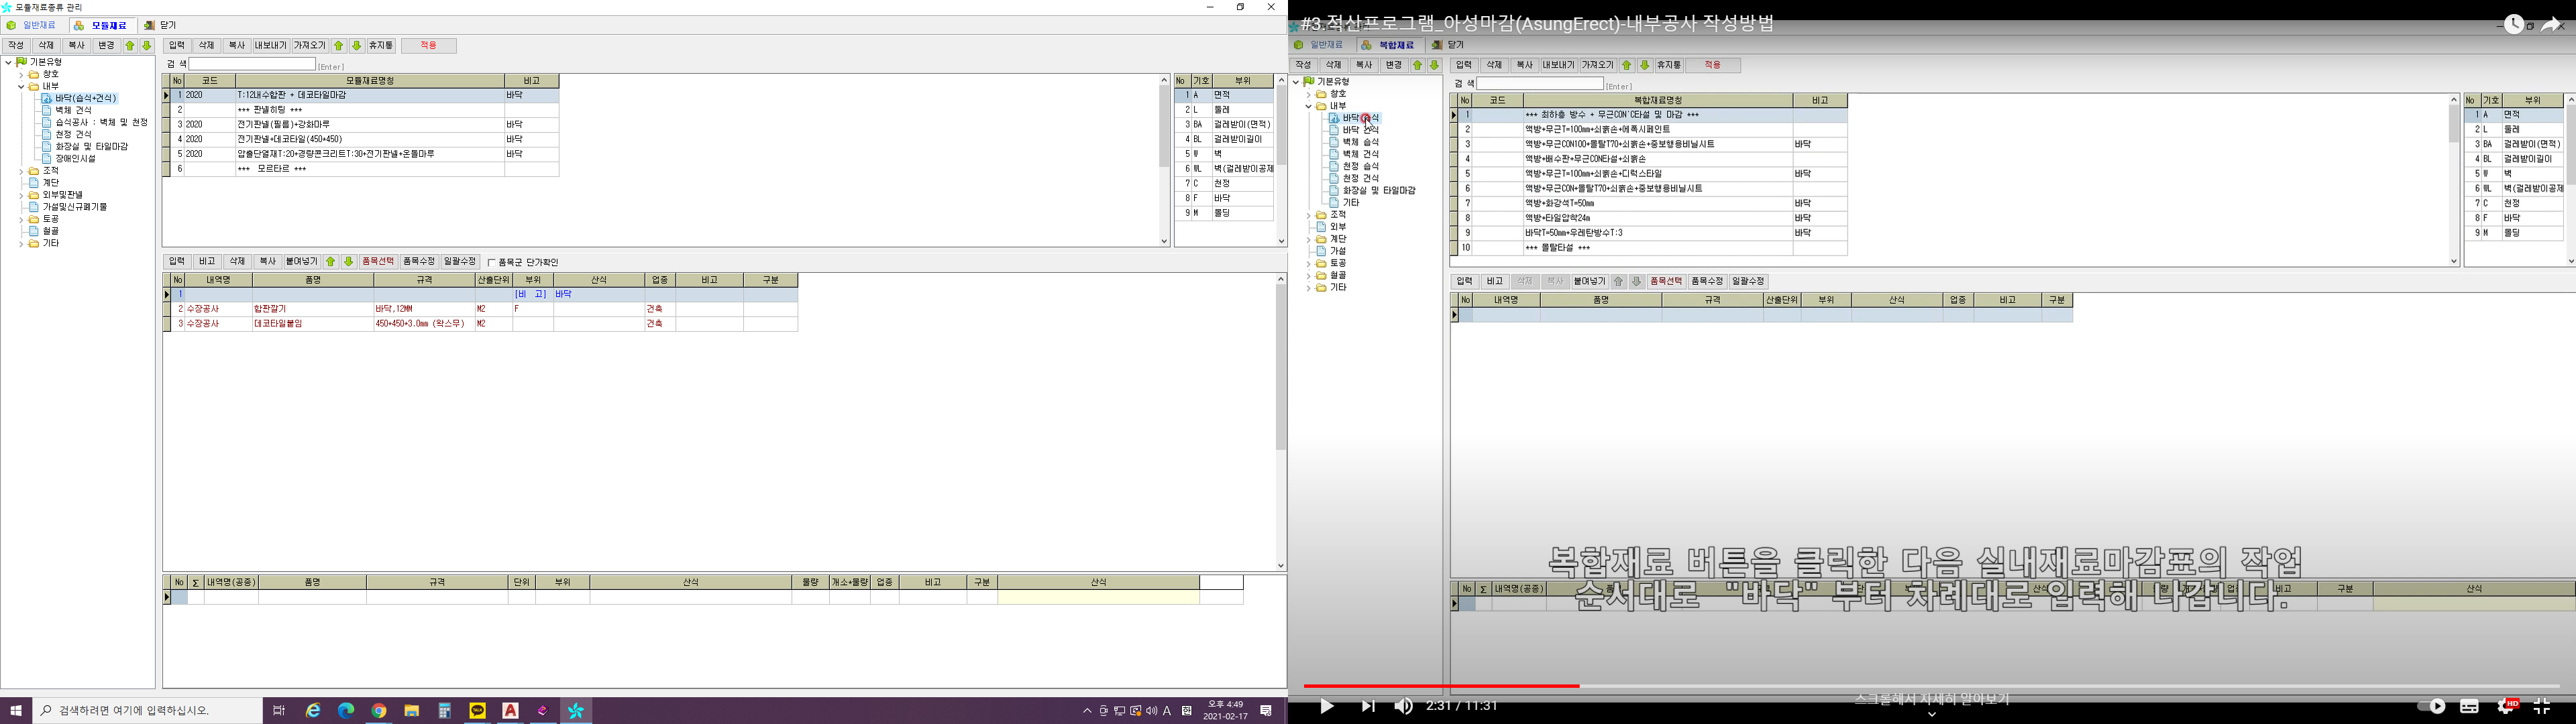The height and width of the screenshot is (724, 2576).
Task: Skip to the next video
Action: pyautogui.click(x=1367, y=706)
